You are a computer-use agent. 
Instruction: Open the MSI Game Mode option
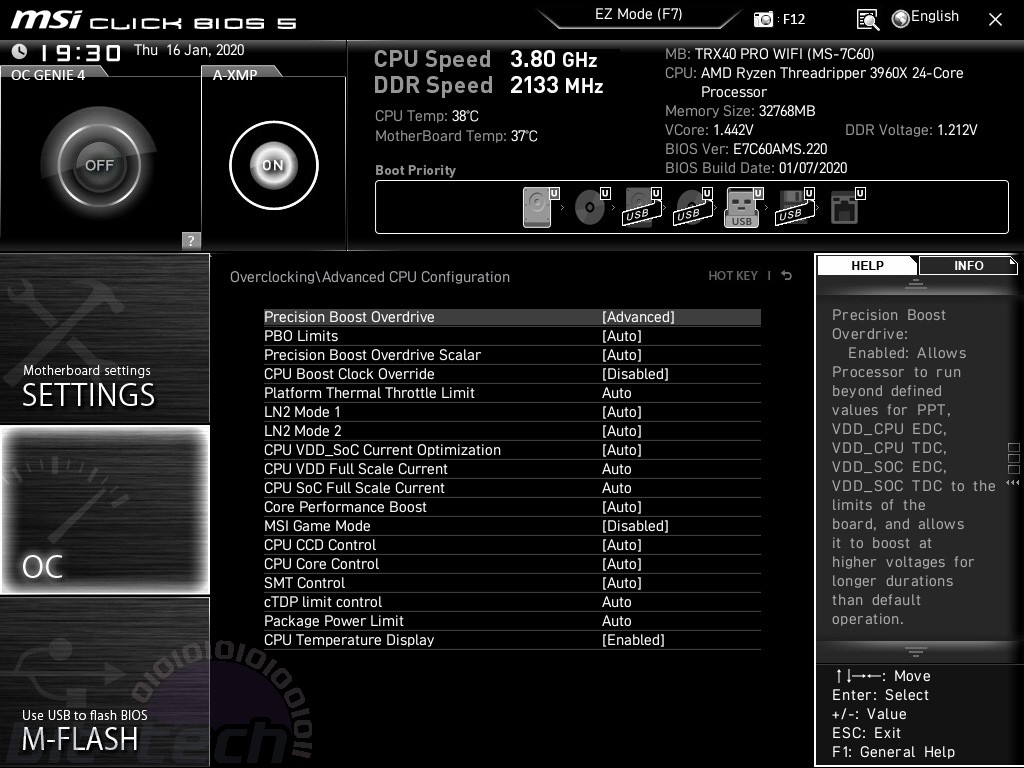(512, 526)
